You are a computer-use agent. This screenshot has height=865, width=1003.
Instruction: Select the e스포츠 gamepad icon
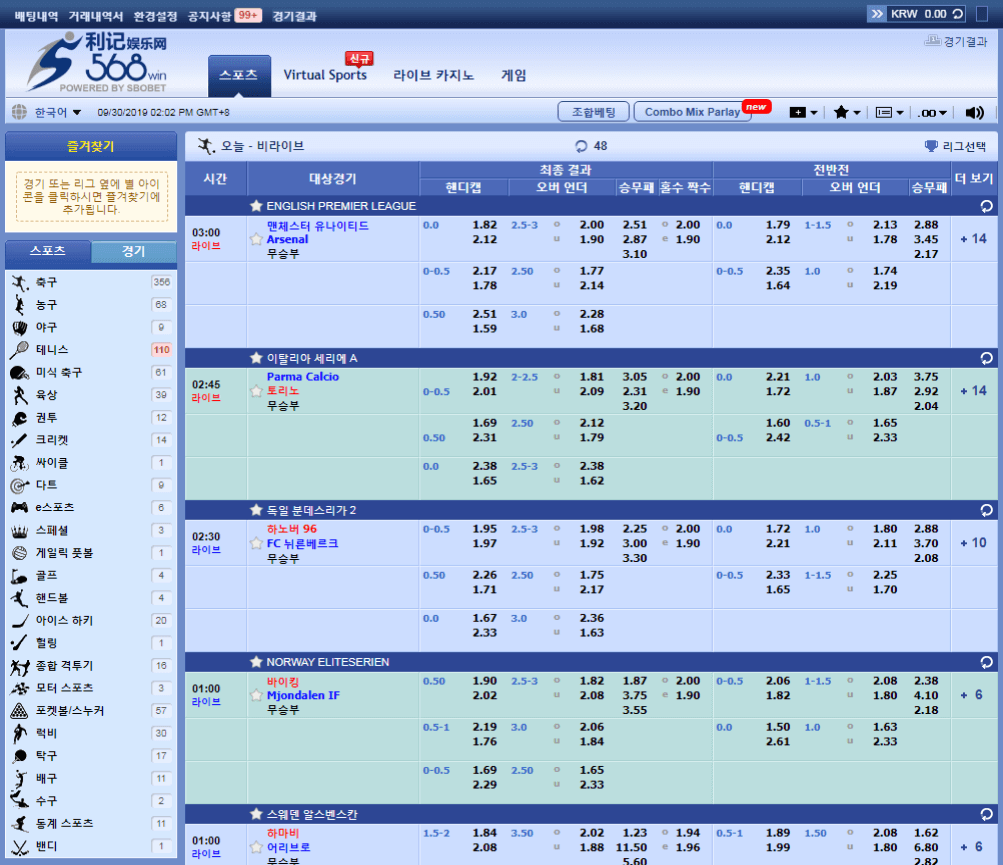19,507
